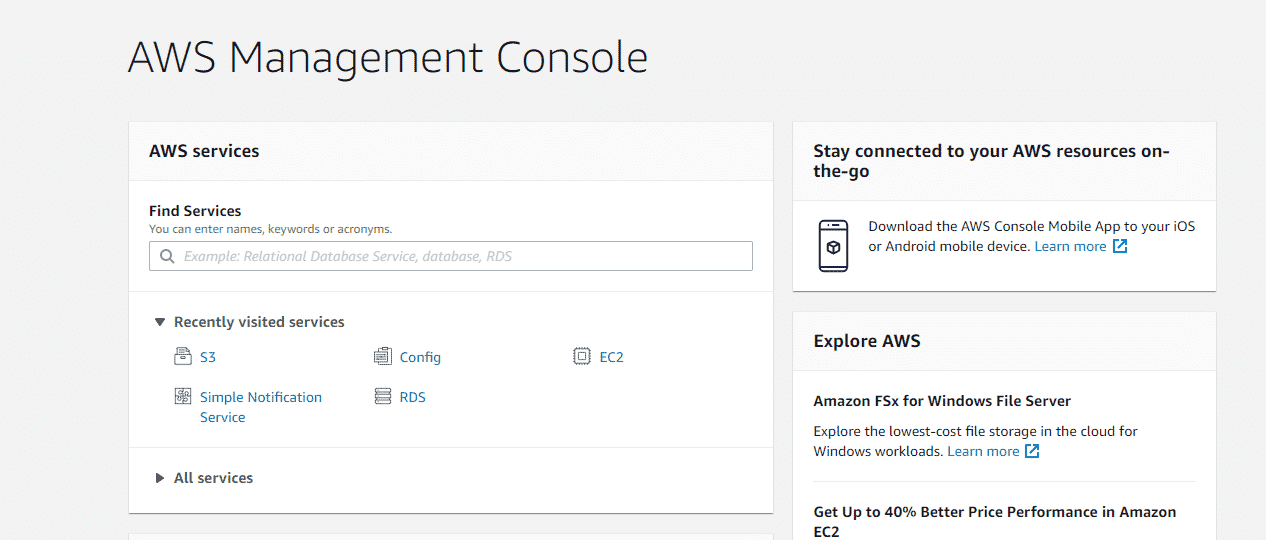The image size is (1266, 540).
Task: Open the EC2 service link
Action: click(612, 357)
